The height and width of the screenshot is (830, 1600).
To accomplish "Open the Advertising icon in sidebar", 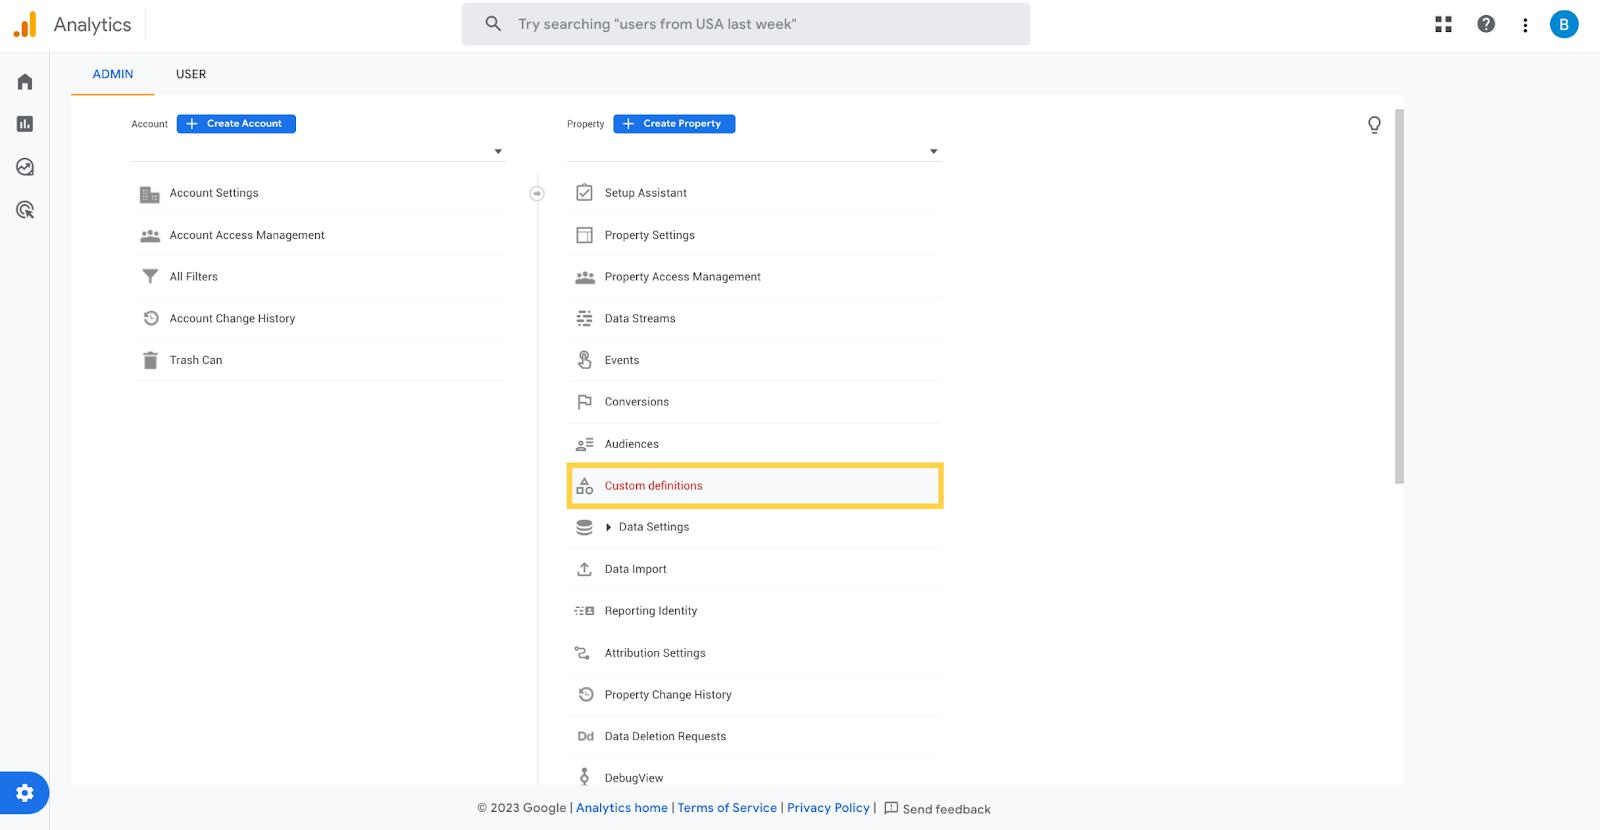I will (x=25, y=210).
